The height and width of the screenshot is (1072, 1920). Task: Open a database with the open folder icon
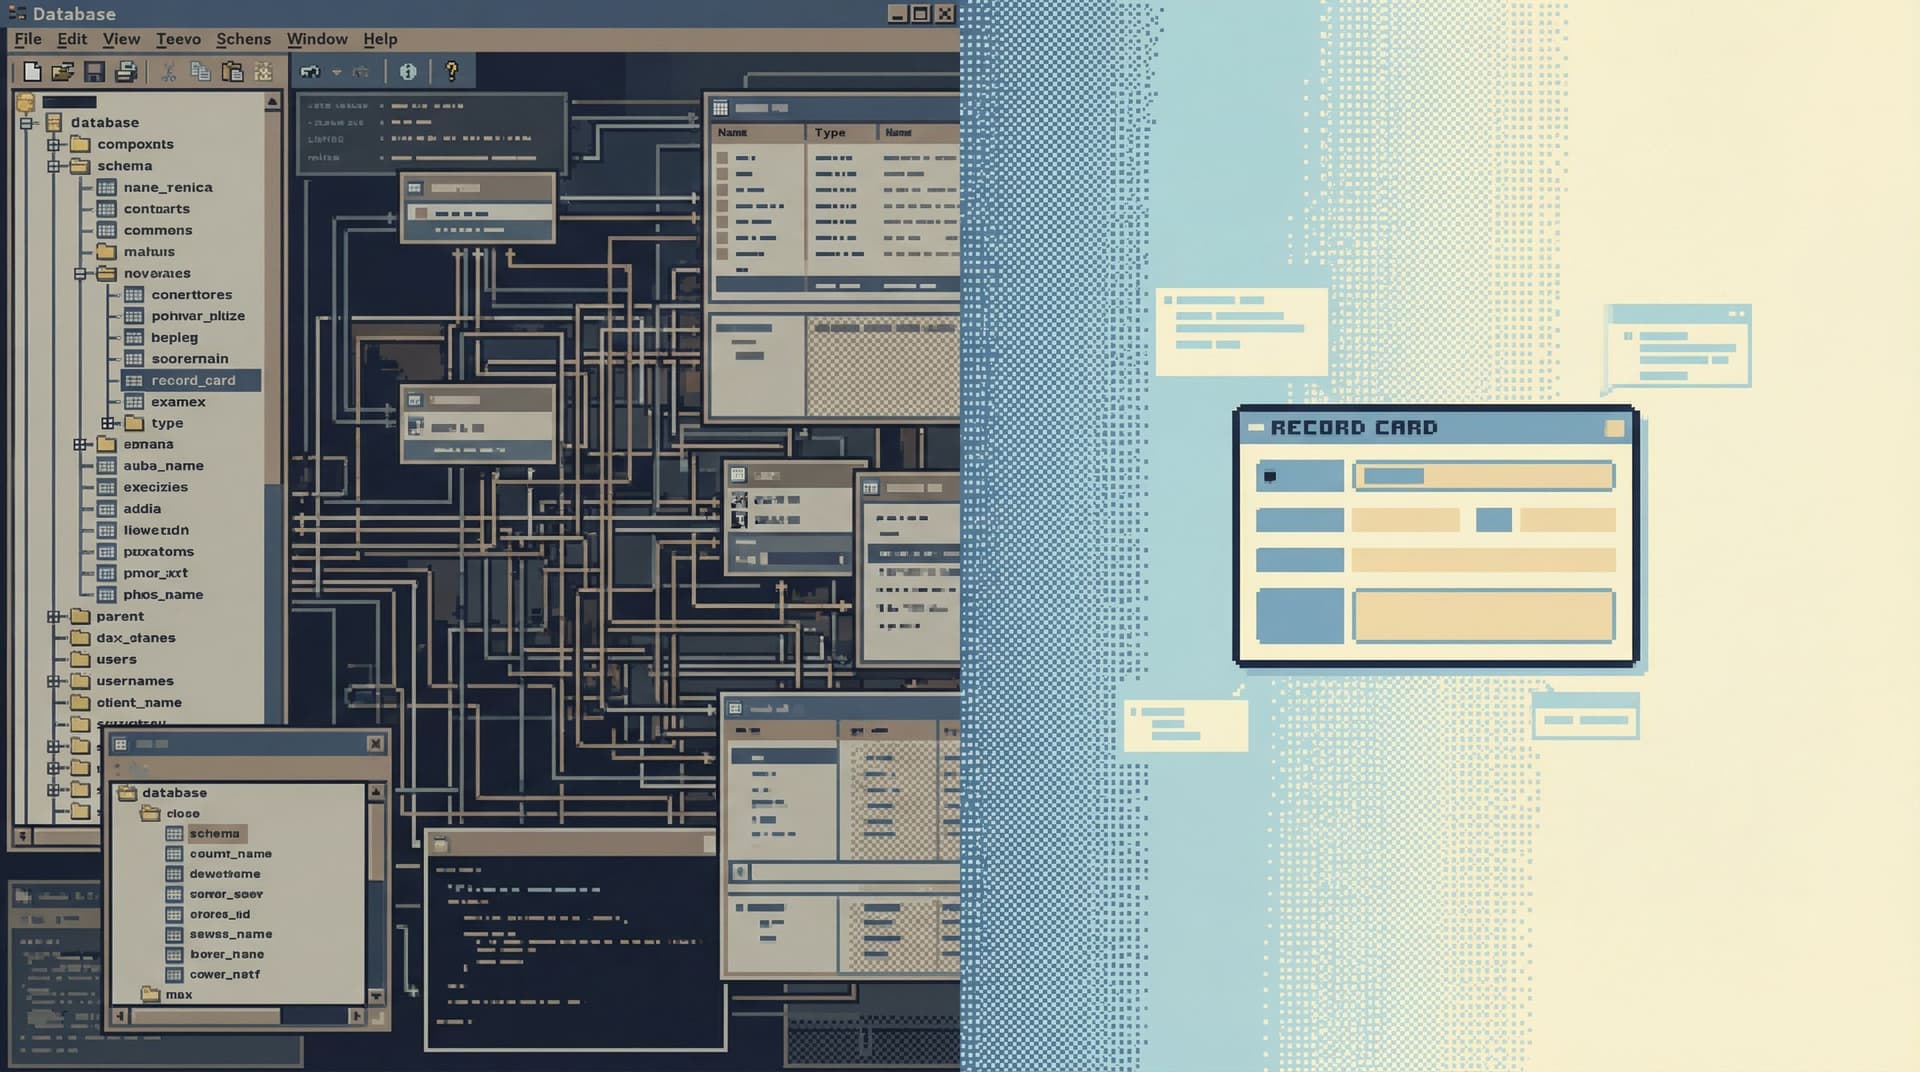(63, 71)
